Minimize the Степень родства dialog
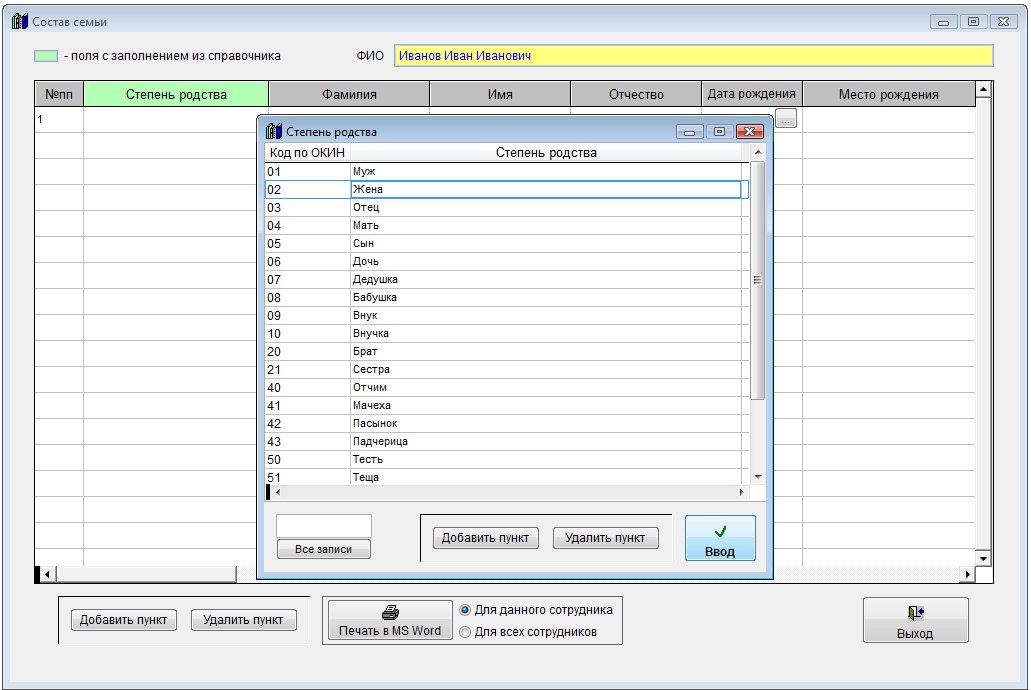1031x690 pixels. tap(689, 132)
